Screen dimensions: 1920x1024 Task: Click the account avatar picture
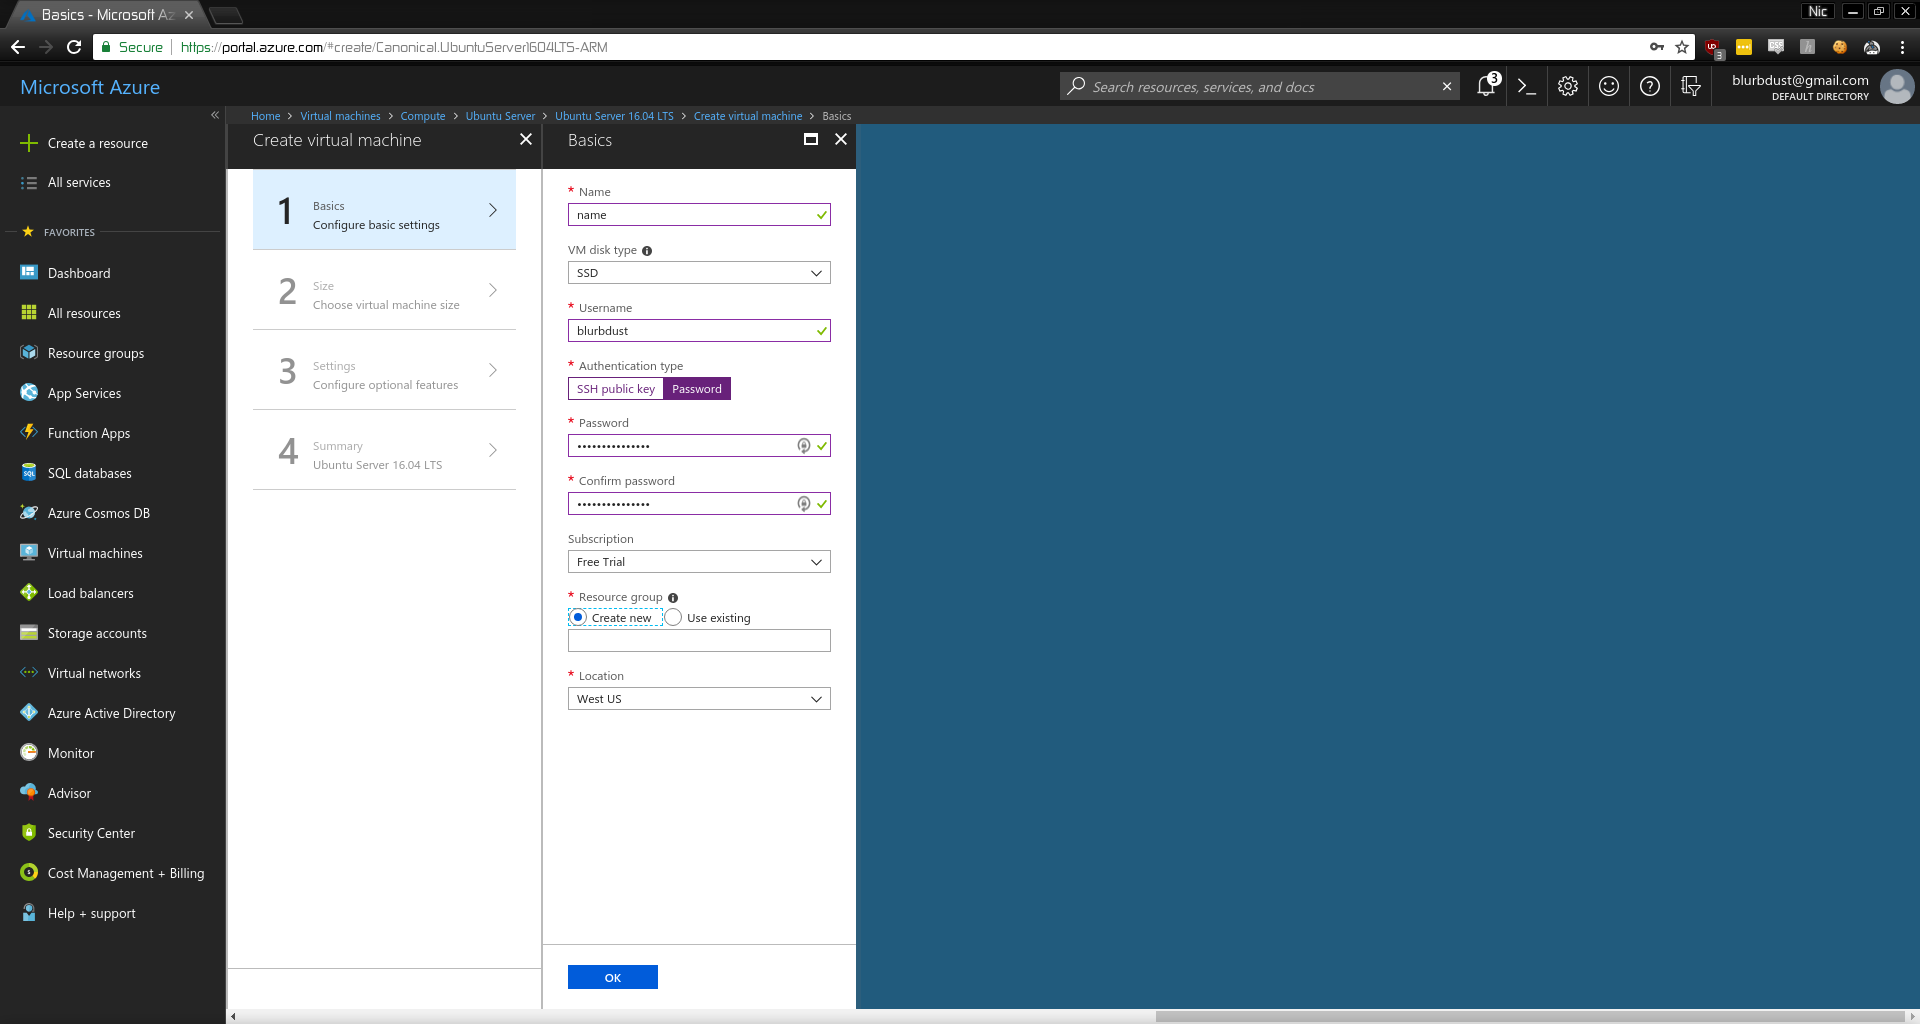click(1897, 87)
